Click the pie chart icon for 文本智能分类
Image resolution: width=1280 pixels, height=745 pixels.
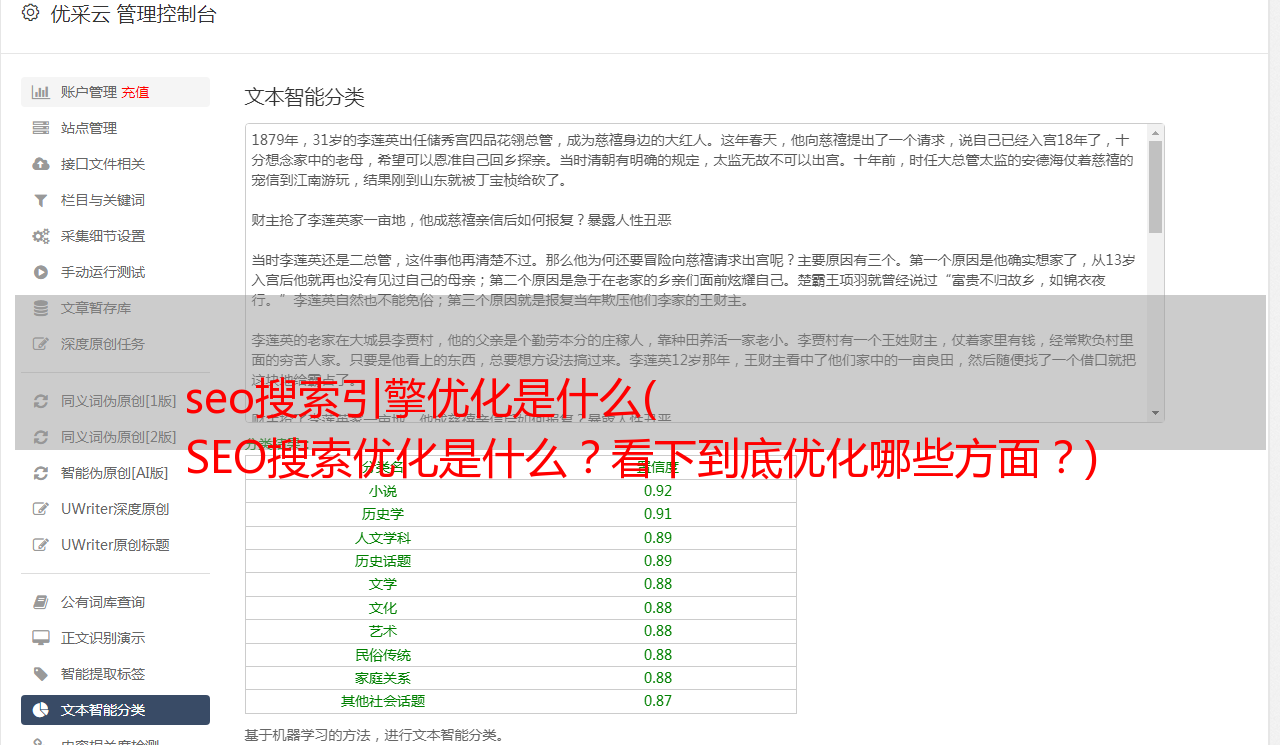tap(41, 710)
